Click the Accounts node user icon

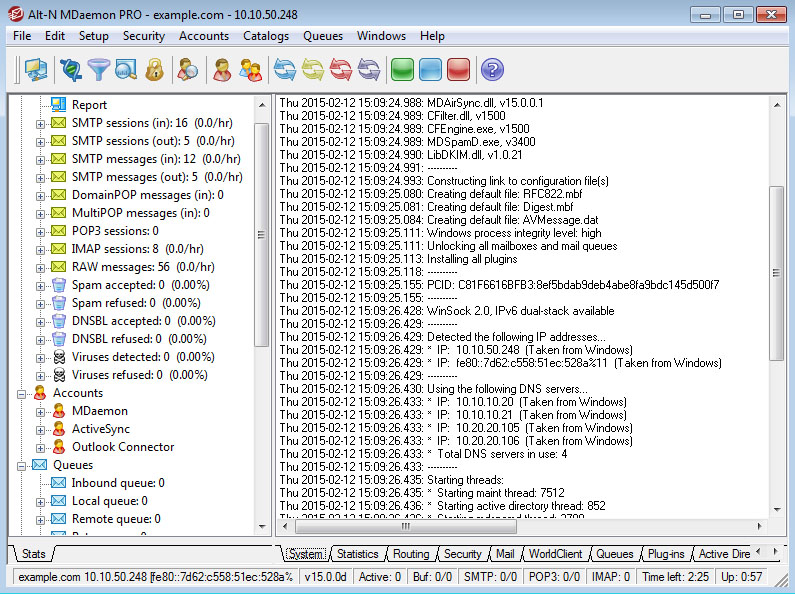pyautogui.click(x=40, y=393)
